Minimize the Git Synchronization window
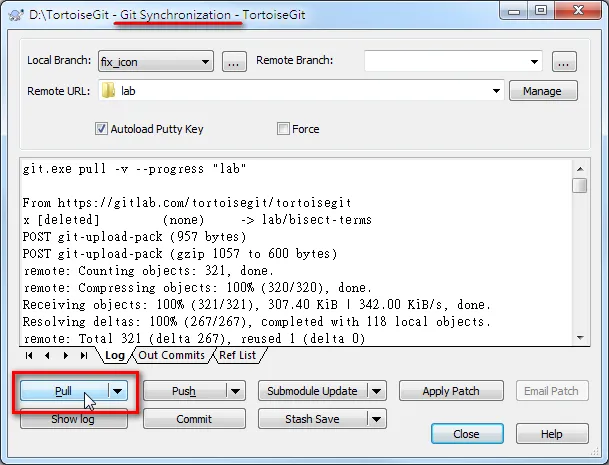609x465 pixels. coord(514,10)
